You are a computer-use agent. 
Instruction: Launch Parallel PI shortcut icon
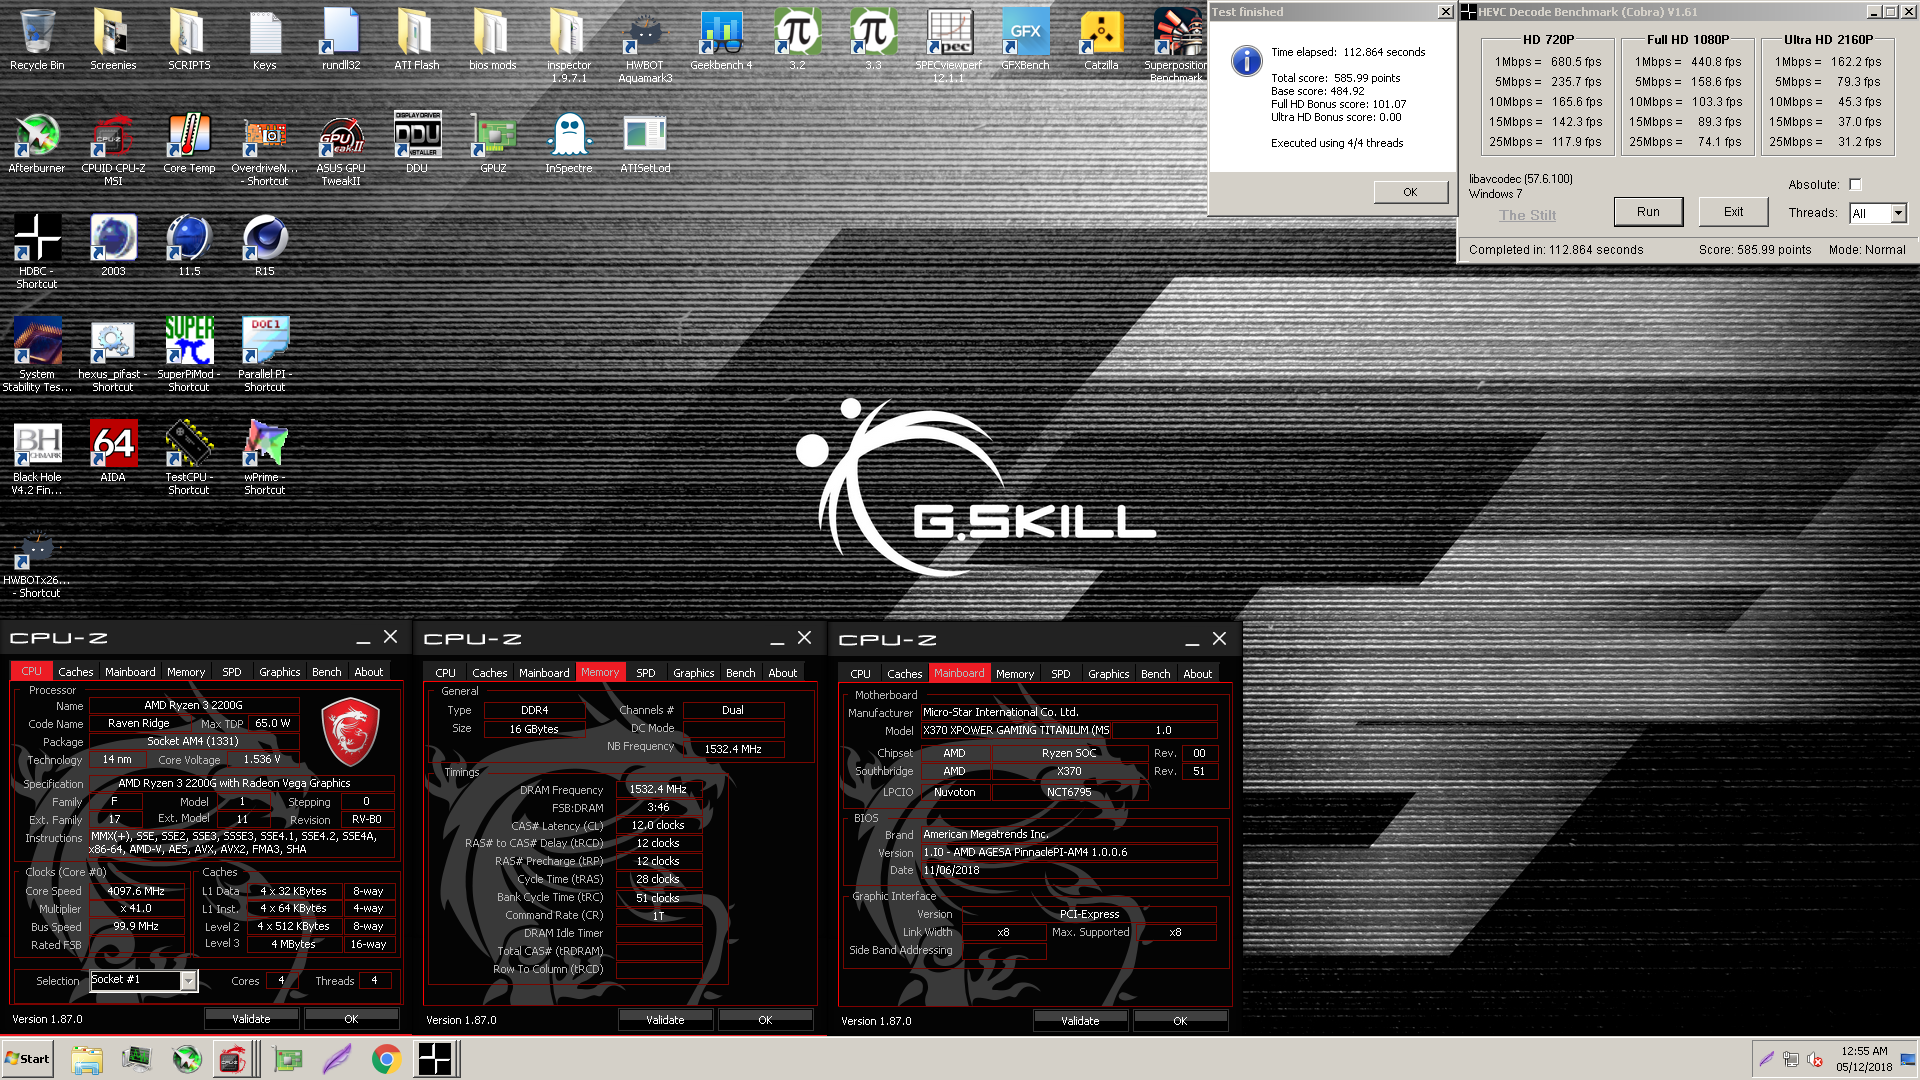pyautogui.click(x=265, y=355)
